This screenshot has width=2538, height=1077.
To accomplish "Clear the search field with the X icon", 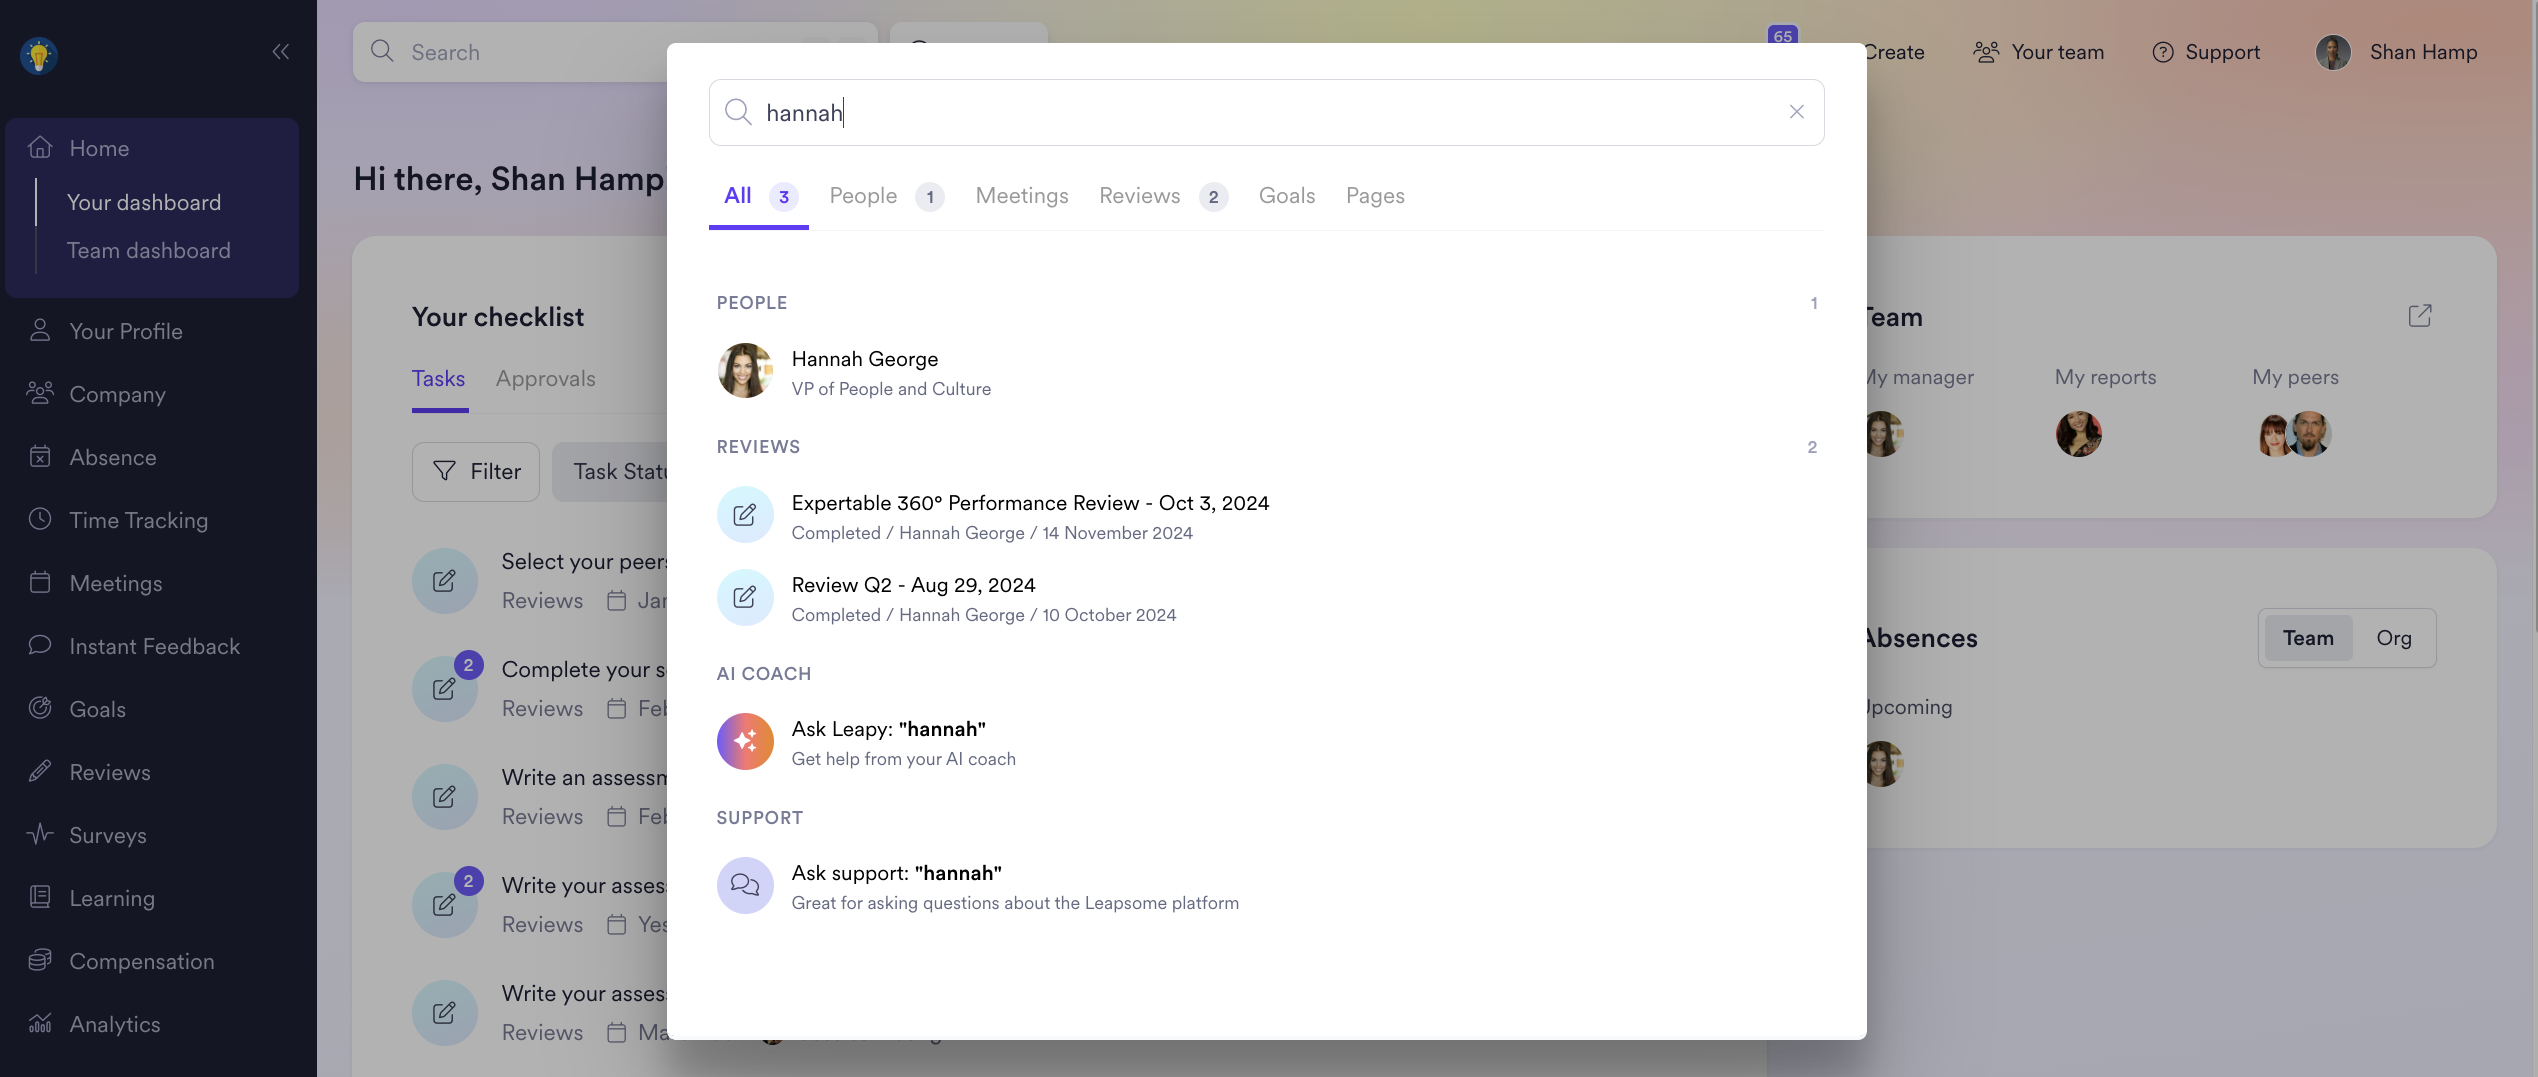I will 1796,112.
